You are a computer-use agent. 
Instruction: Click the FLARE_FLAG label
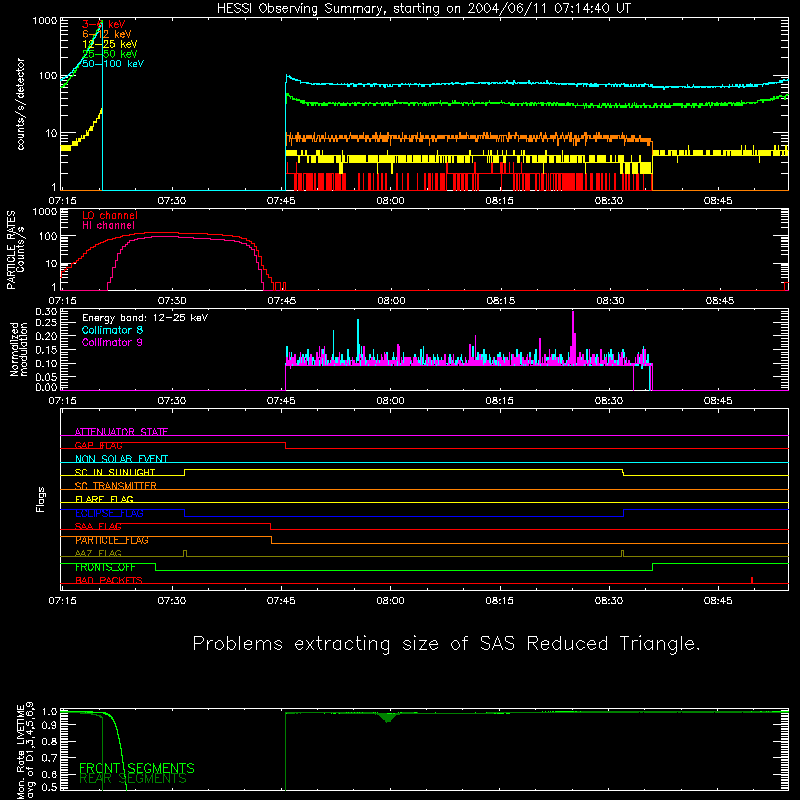[x=104, y=499]
